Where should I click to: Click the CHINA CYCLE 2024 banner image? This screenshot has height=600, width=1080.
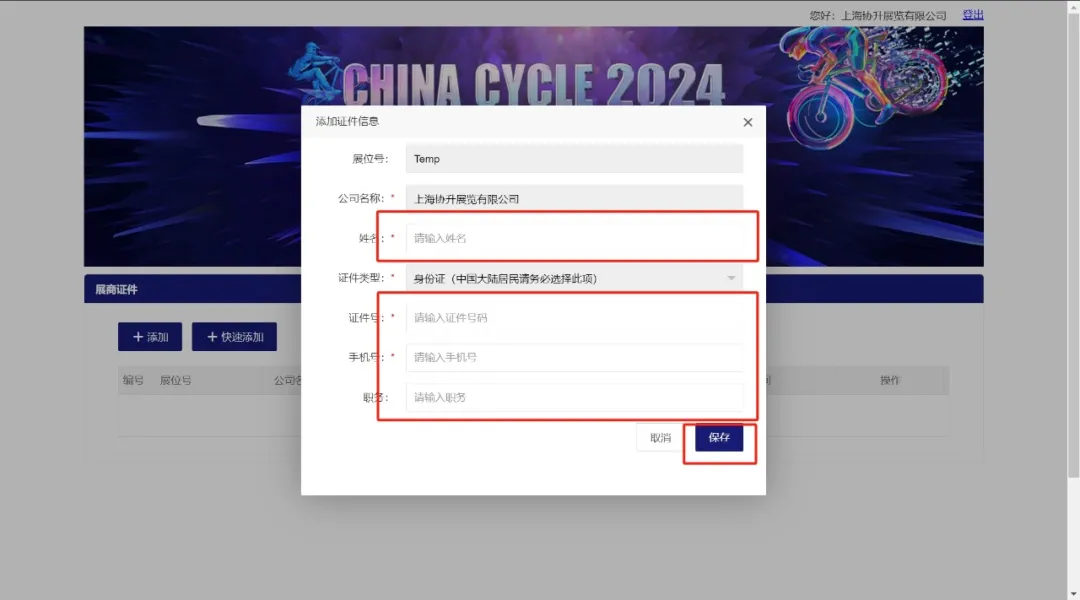click(534, 146)
